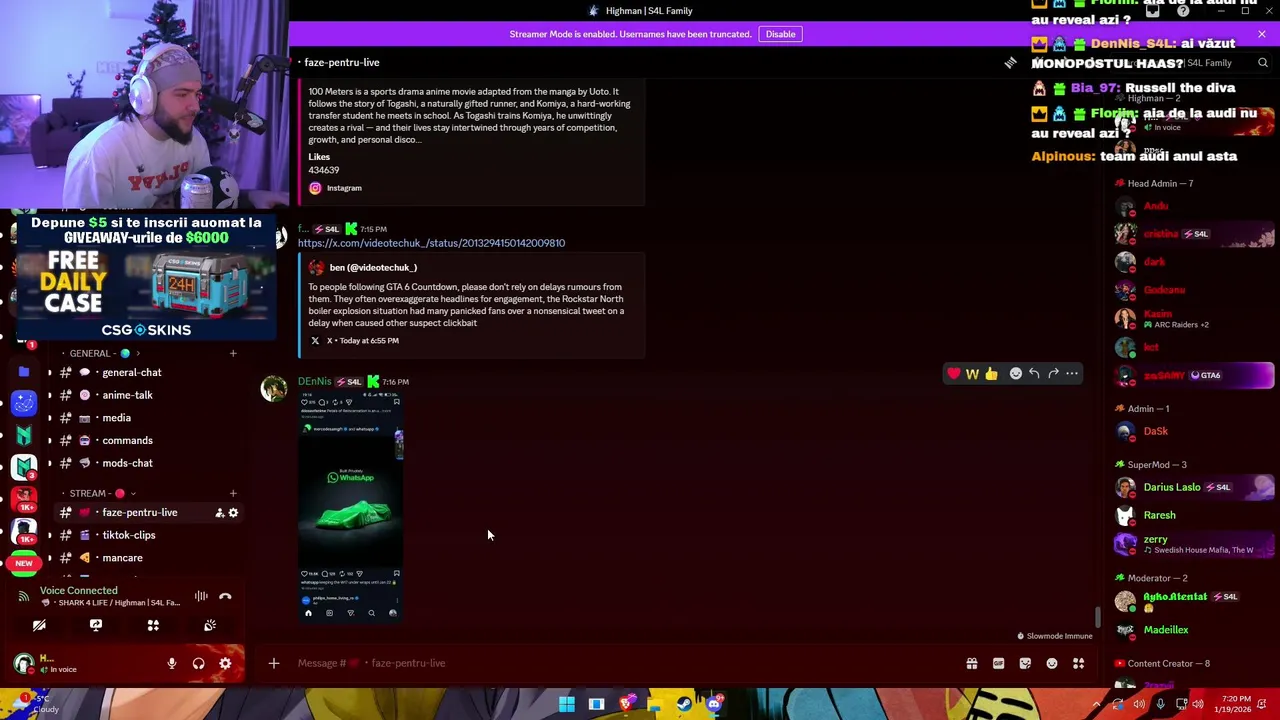
Task: Open sticker picker
Action: 1025,663
